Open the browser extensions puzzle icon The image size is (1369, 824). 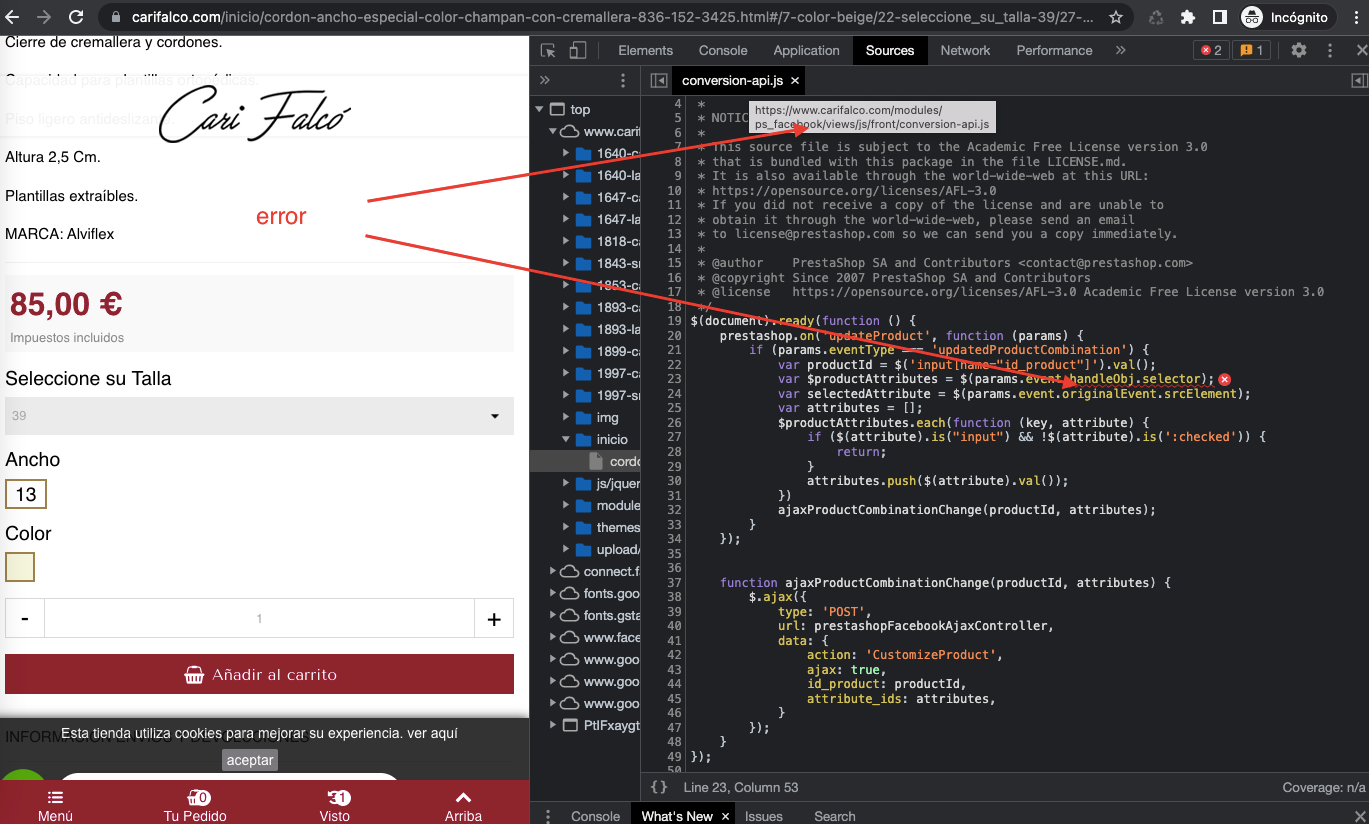(x=1187, y=17)
